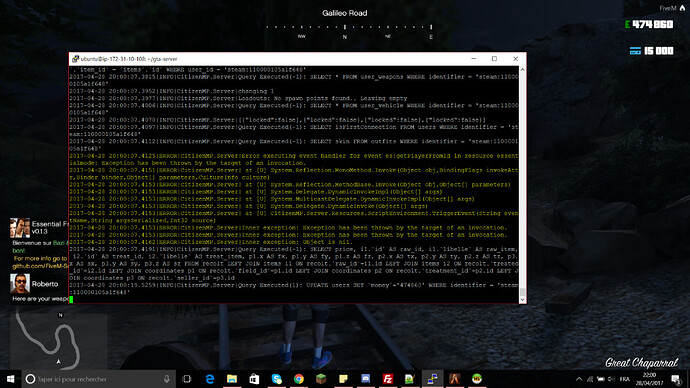Click the Galileo Road street label
The width and height of the screenshot is (690, 388).
345,13
